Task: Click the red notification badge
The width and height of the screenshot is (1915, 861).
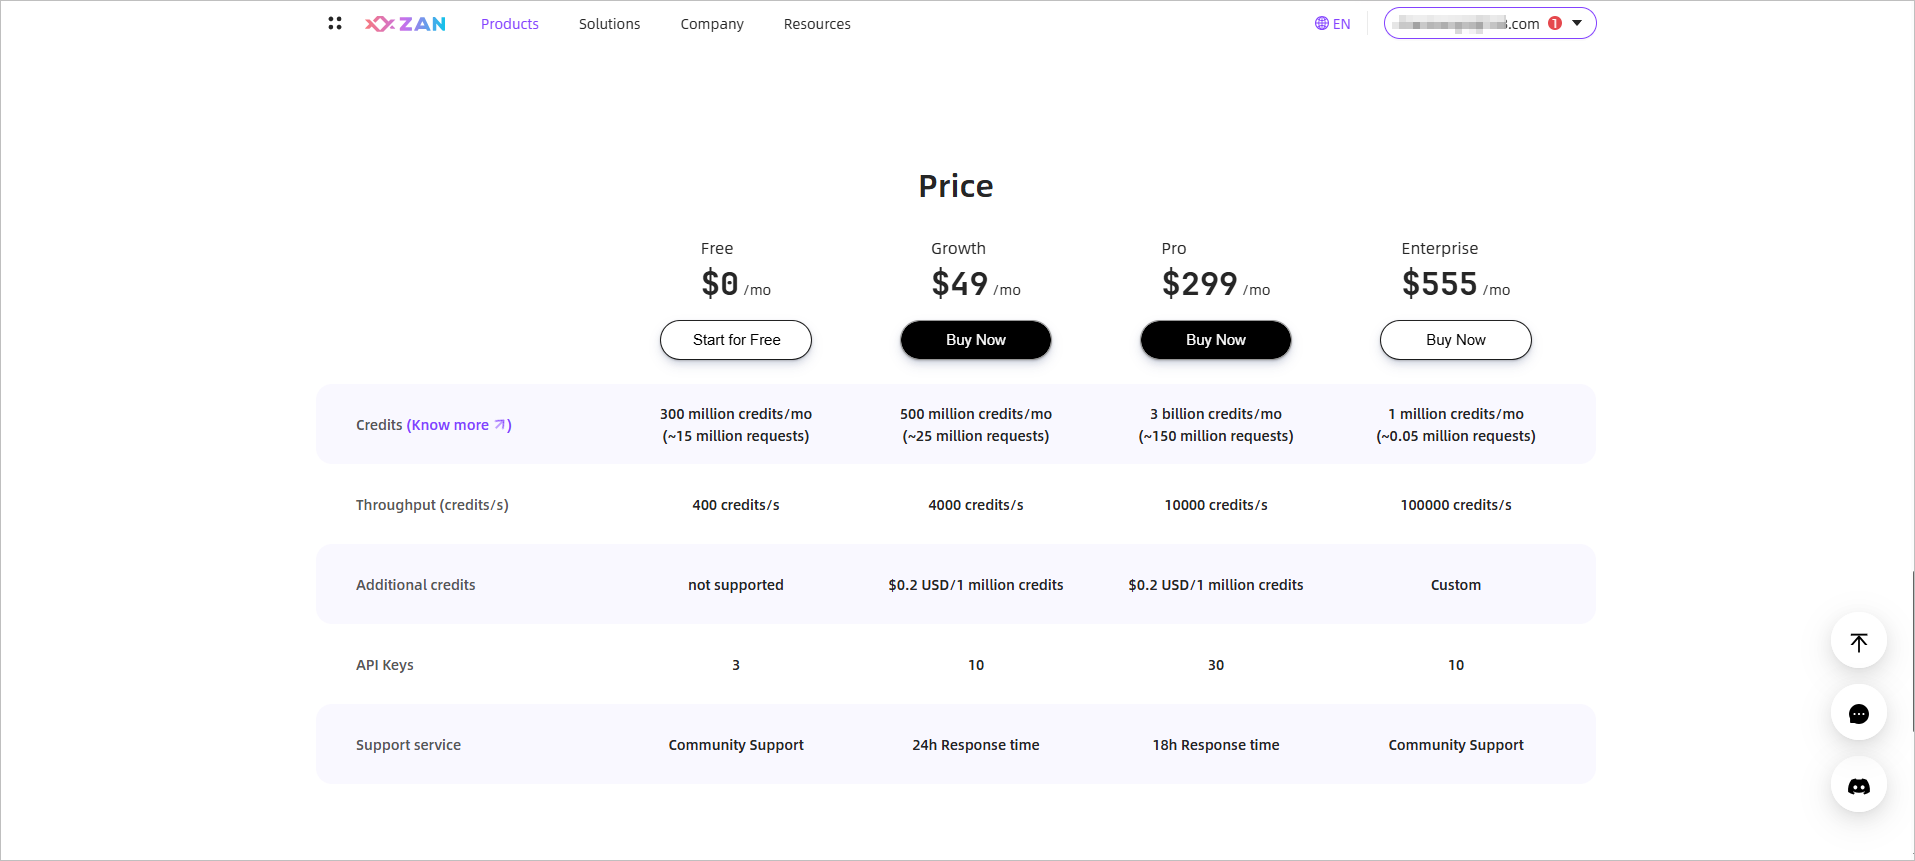Action: pyautogui.click(x=1555, y=23)
